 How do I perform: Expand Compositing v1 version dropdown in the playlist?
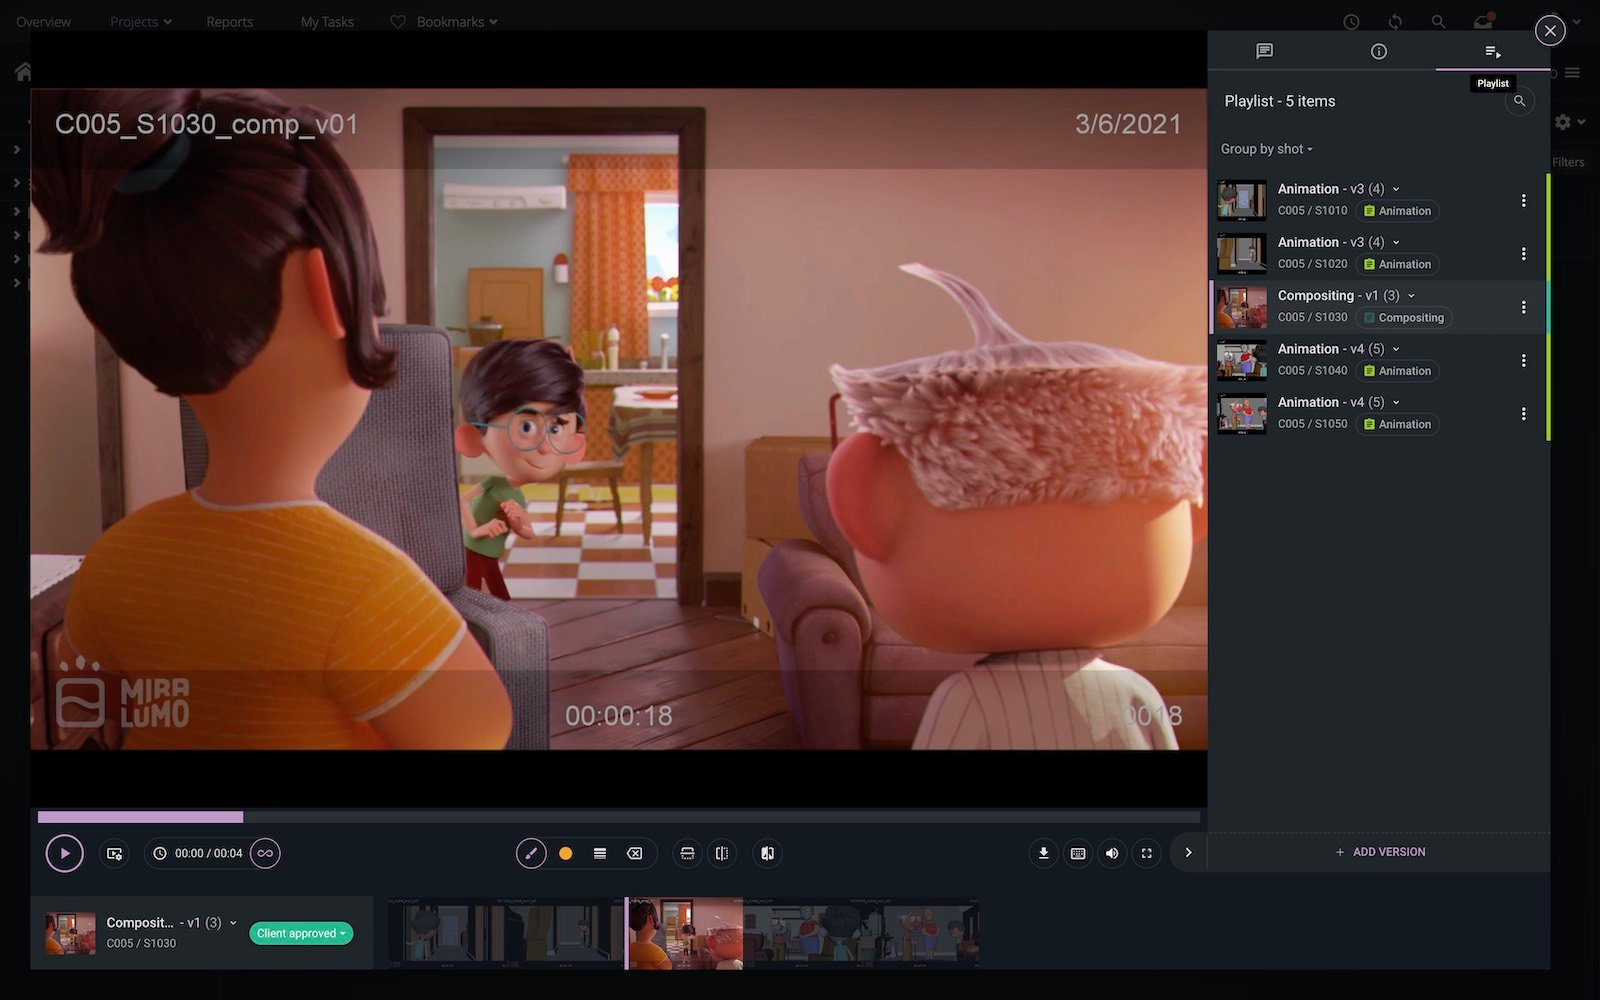pyautogui.click(x=1411, y=295)
